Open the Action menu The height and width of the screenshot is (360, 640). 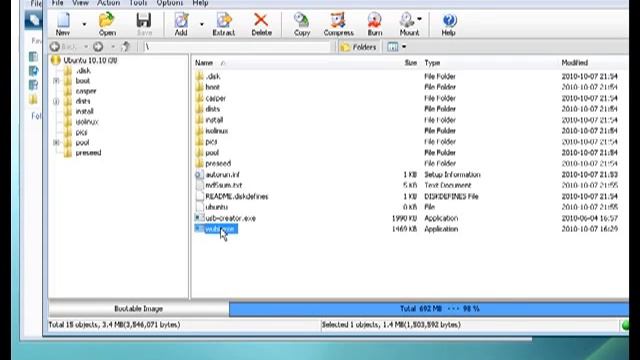[108, 3]
